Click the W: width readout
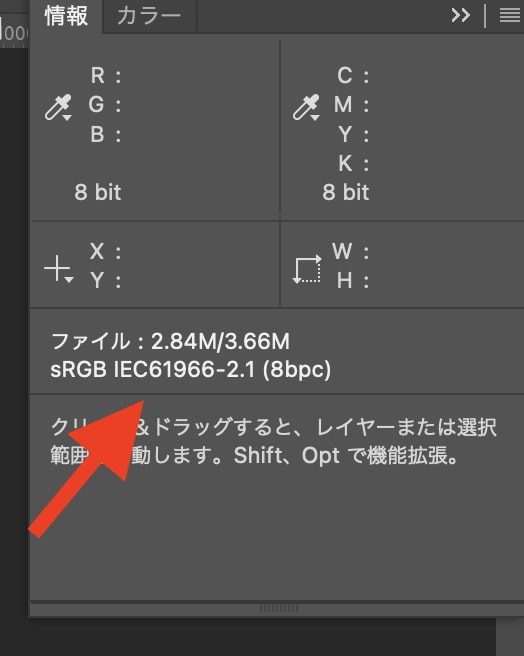 (x=350, y=251)
